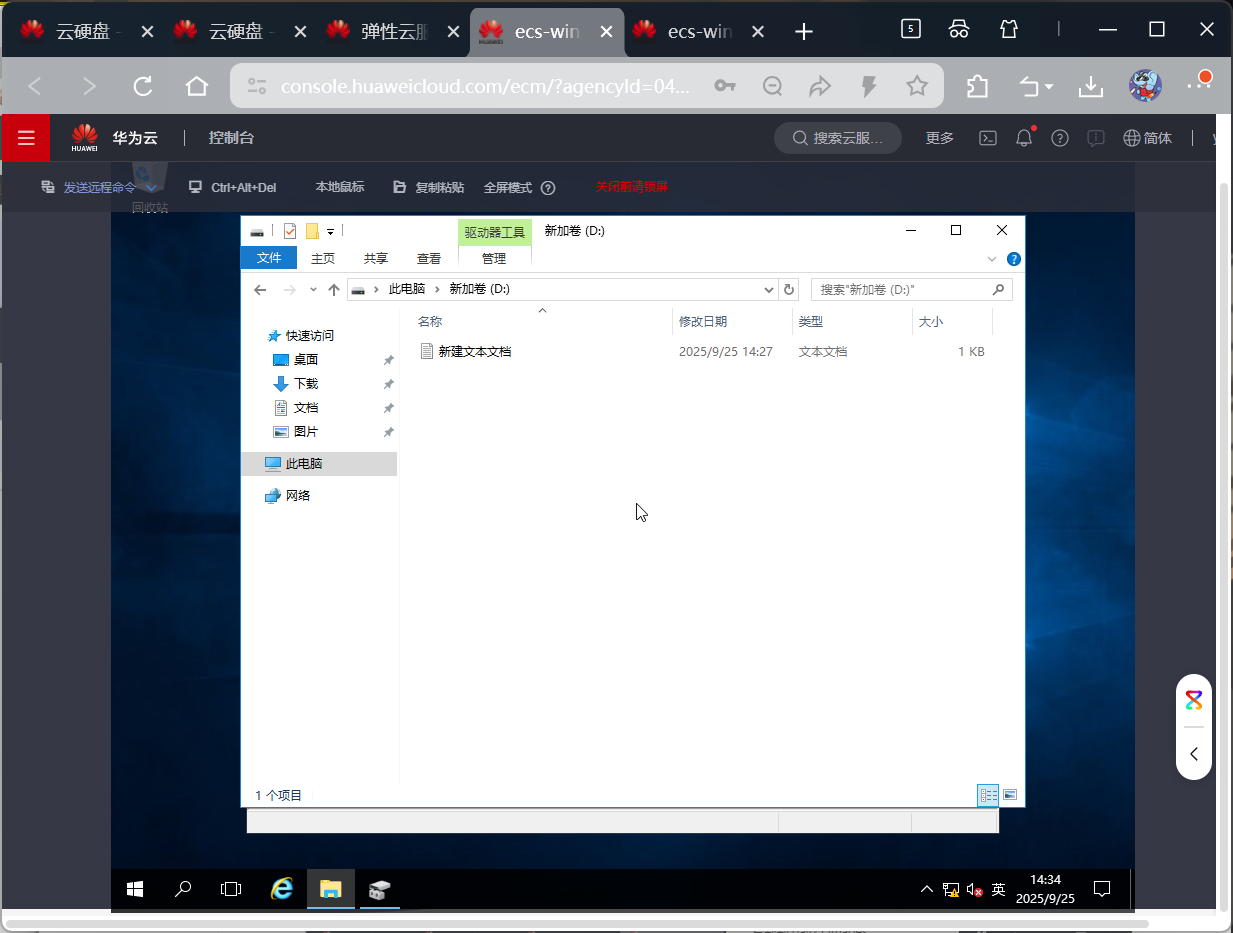Viewport: 1233px width, 933px height.
Task: Click the 全屏模式 help question mark
Action: tap(548, 187)
